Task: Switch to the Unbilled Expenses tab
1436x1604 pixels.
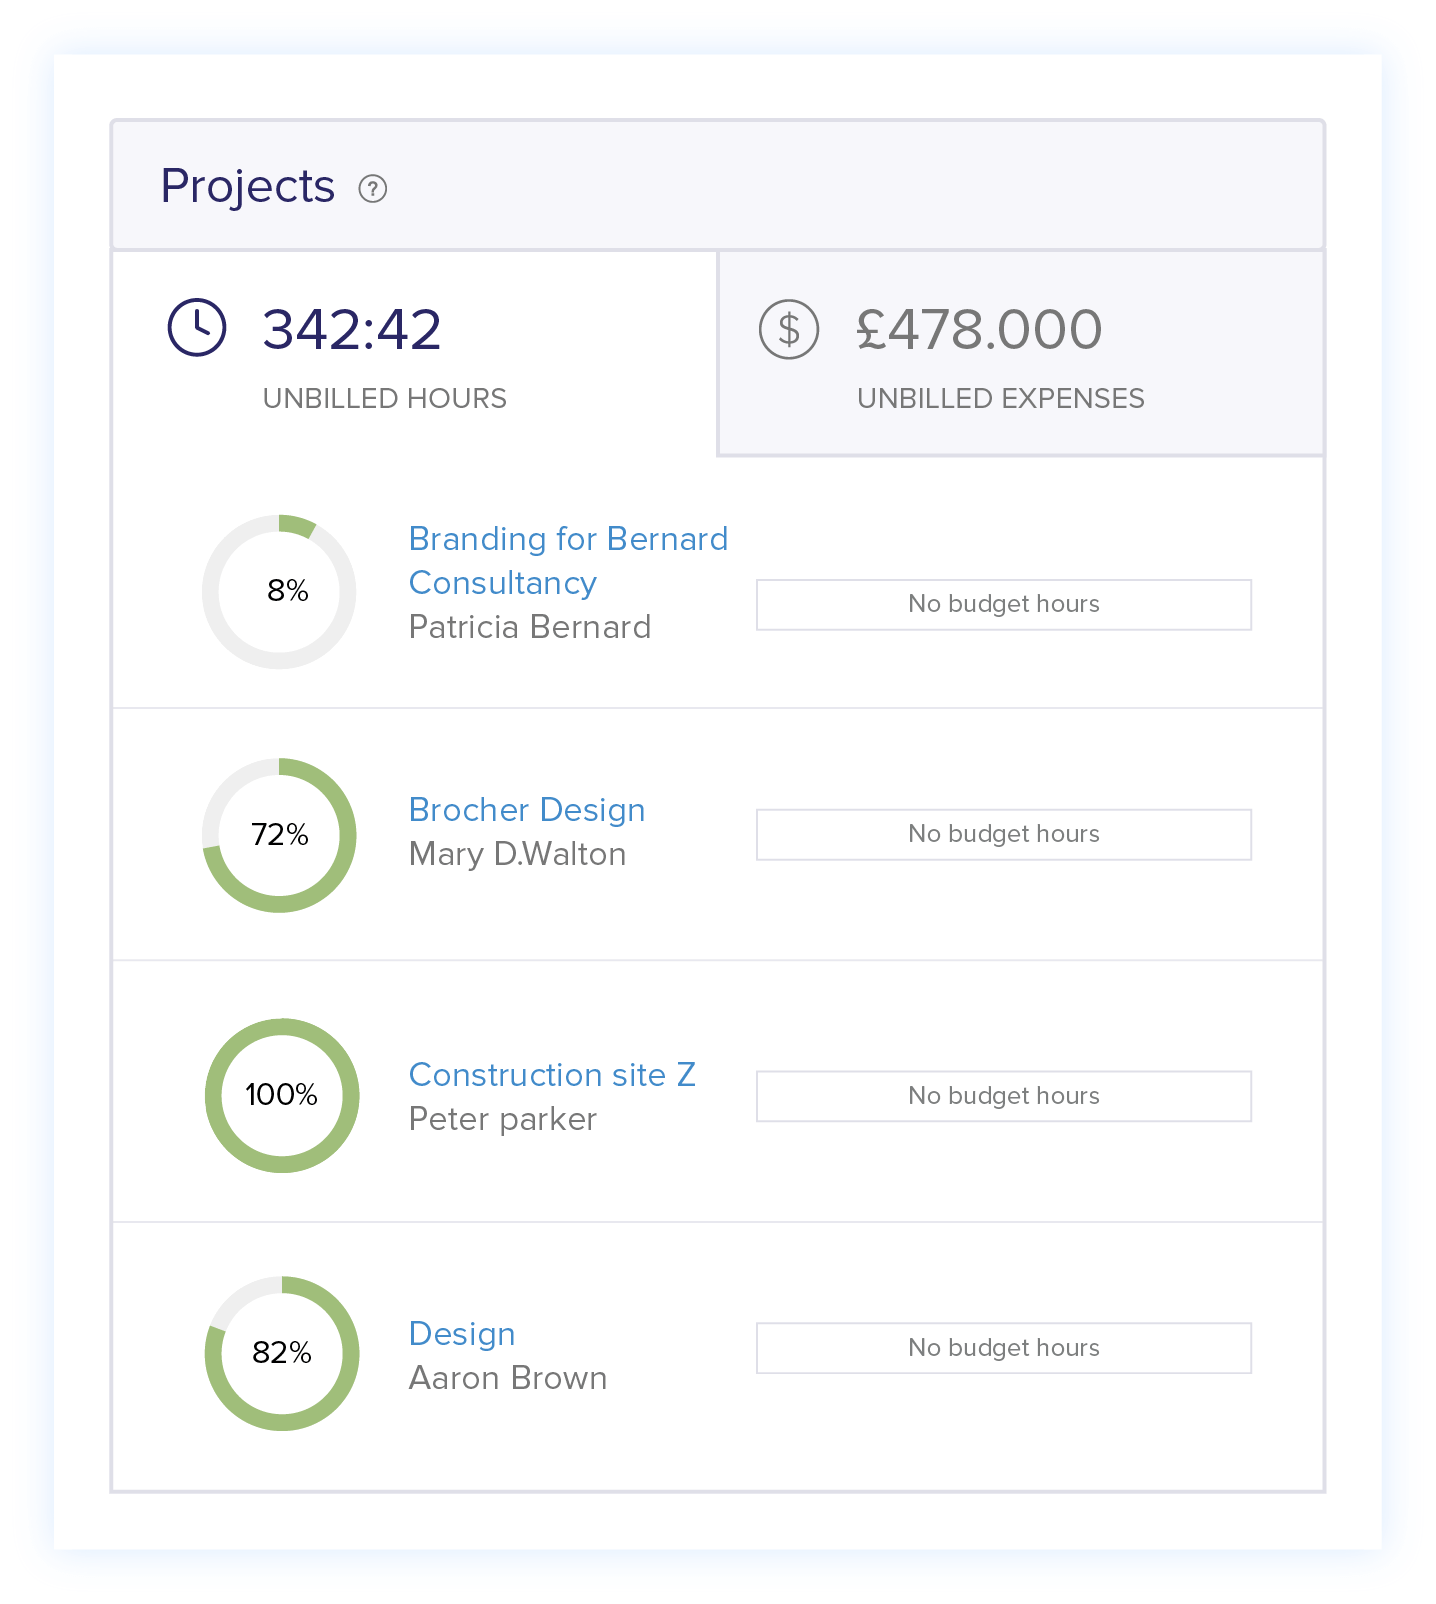Action: pyautogui.click(x=1021, y=354)
